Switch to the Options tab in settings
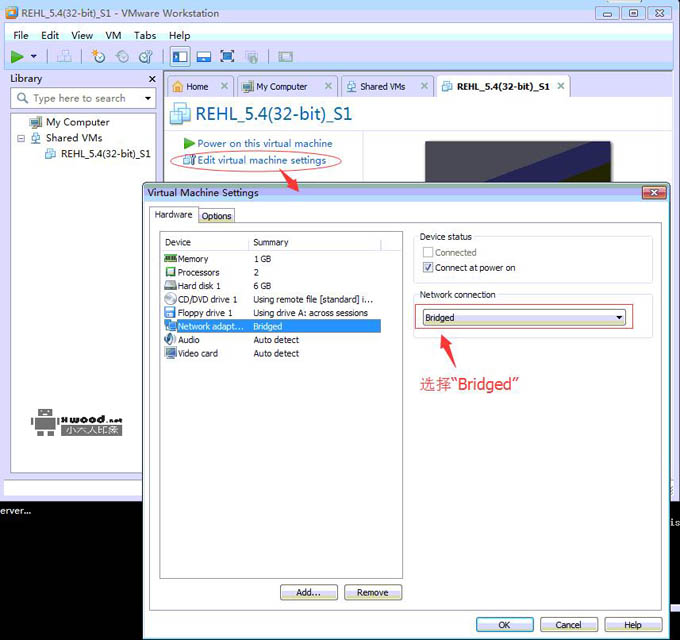 coord(216,216)
